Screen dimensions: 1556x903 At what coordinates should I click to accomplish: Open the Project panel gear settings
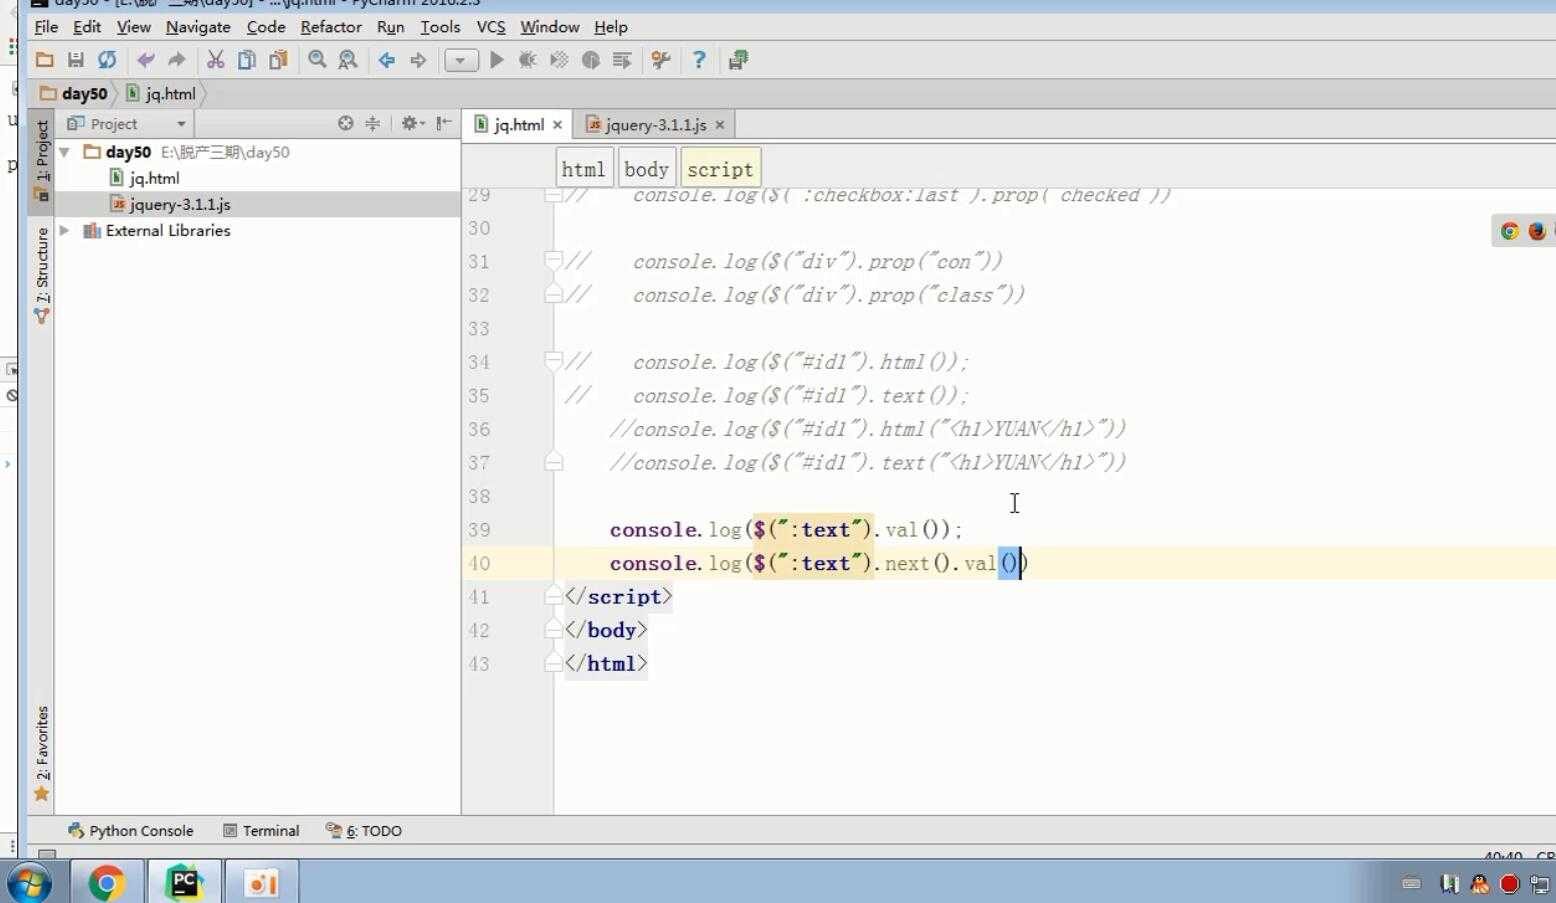(x=412, y=123)
